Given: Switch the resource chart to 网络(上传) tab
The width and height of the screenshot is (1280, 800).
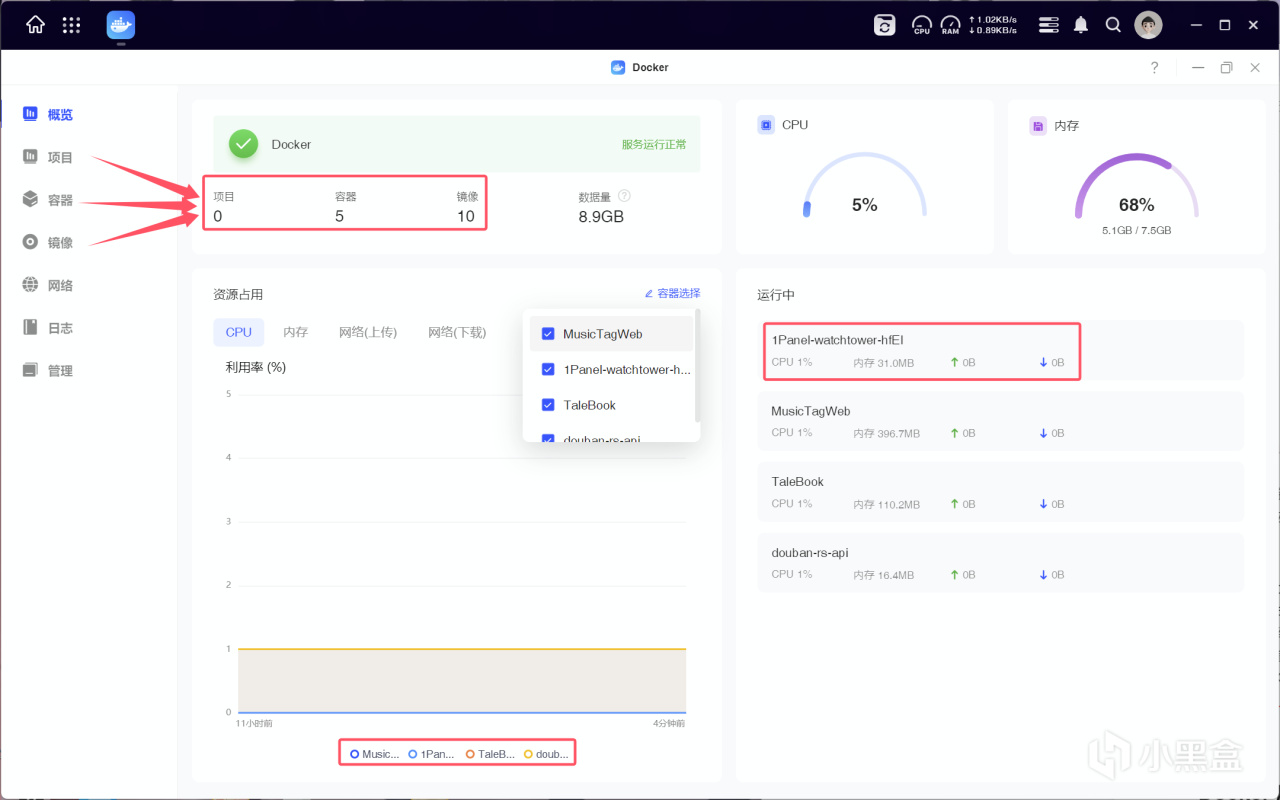Looking at the screenshot, I should [368, 332].
